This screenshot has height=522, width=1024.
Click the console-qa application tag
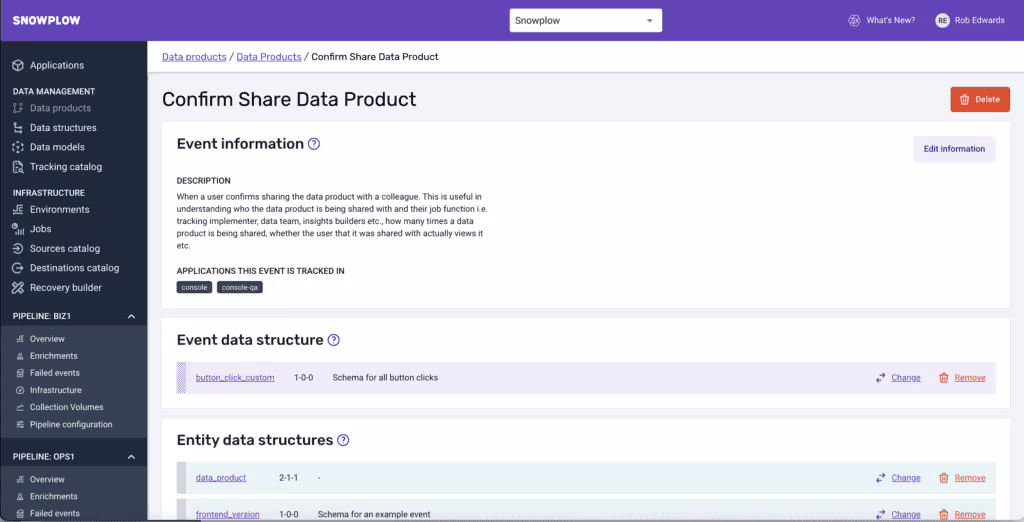240,287
